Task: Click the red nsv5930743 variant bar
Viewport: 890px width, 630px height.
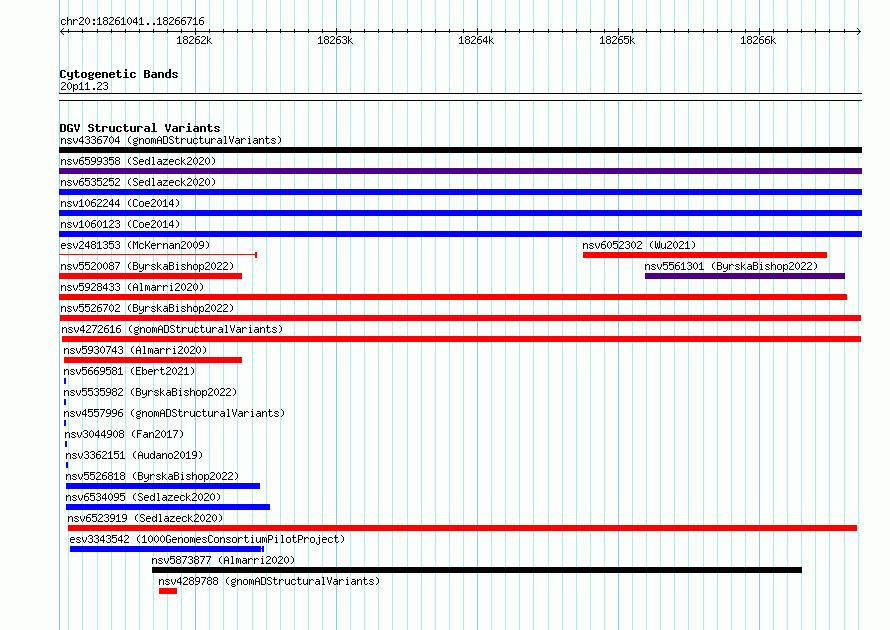Action: point(153,360)
